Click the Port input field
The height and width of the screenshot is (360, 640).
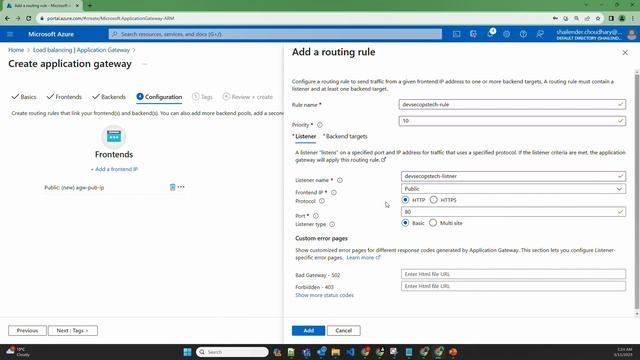(x=513, y=212)
